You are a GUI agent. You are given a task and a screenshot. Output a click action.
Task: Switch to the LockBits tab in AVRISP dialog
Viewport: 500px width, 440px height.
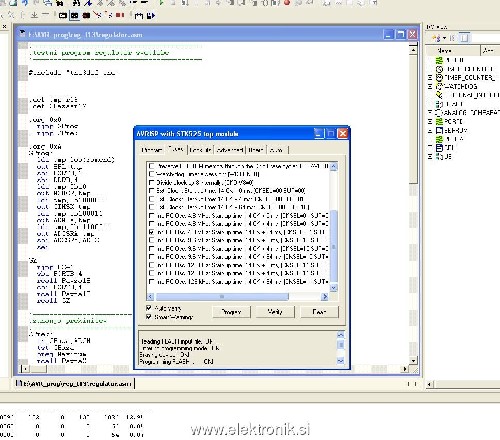click(200, 150)
